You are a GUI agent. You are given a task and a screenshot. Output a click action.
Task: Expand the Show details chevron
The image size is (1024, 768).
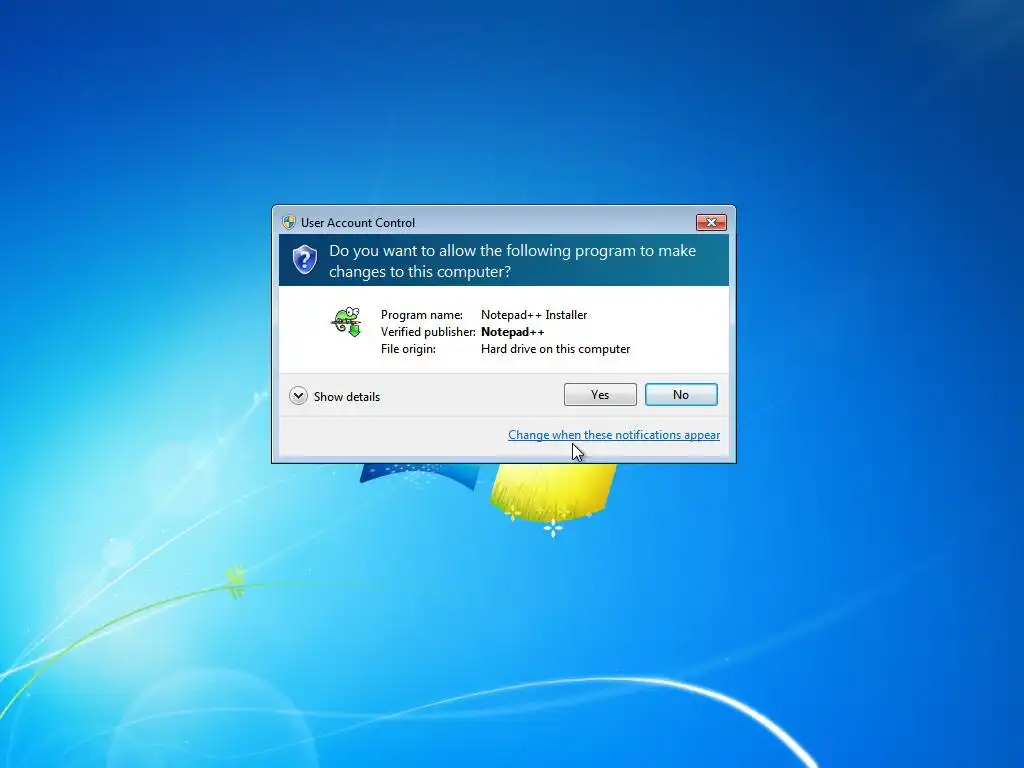[298, 396]
